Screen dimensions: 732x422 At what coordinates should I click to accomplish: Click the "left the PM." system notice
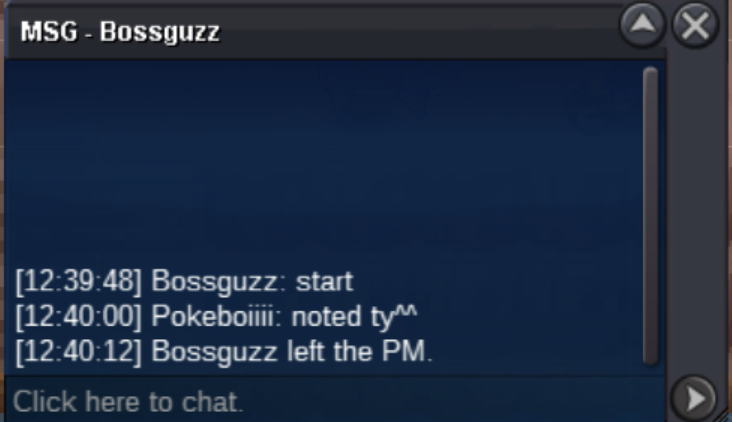tap(360, 351)
